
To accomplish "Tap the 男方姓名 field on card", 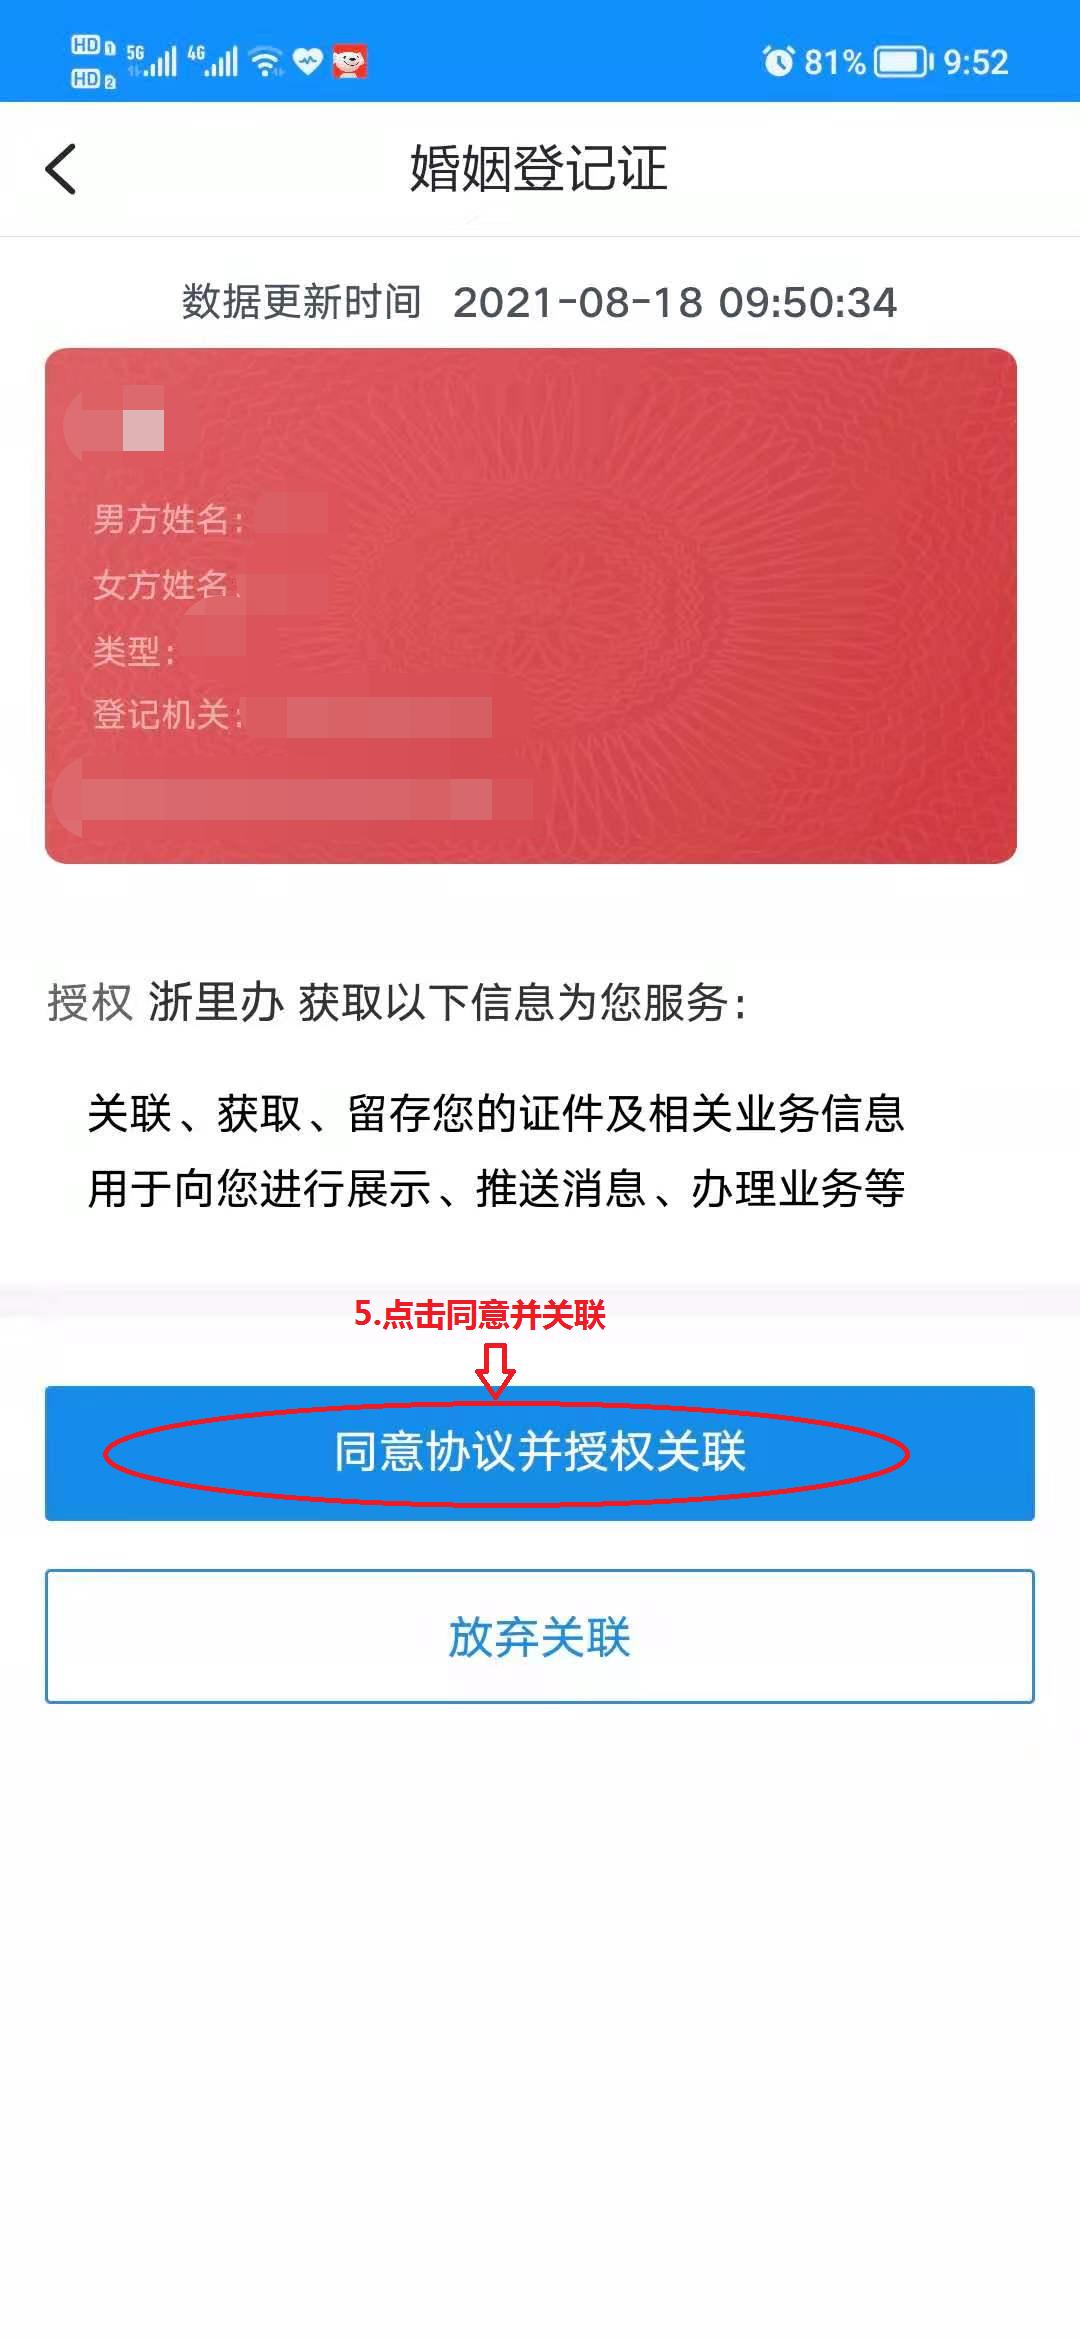I will pos(210,518).
